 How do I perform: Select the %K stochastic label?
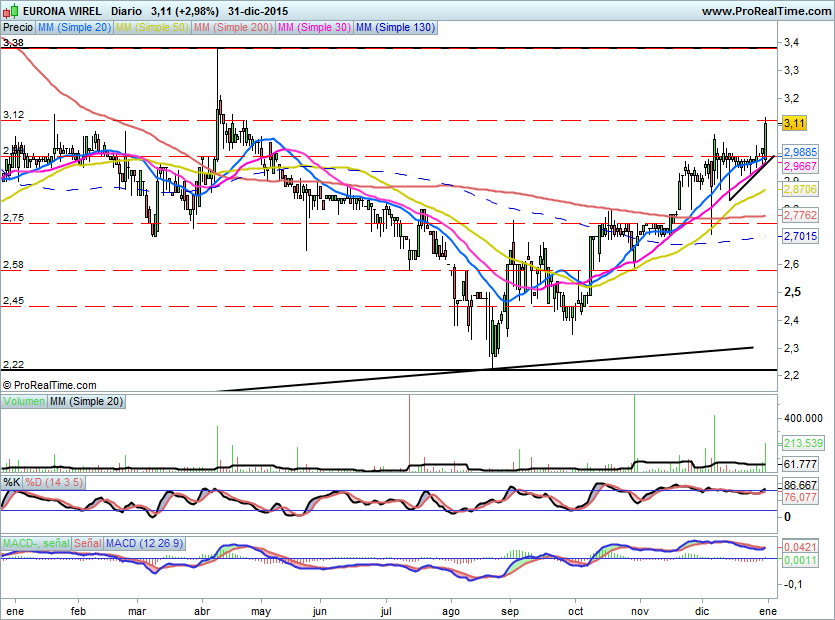12,482
